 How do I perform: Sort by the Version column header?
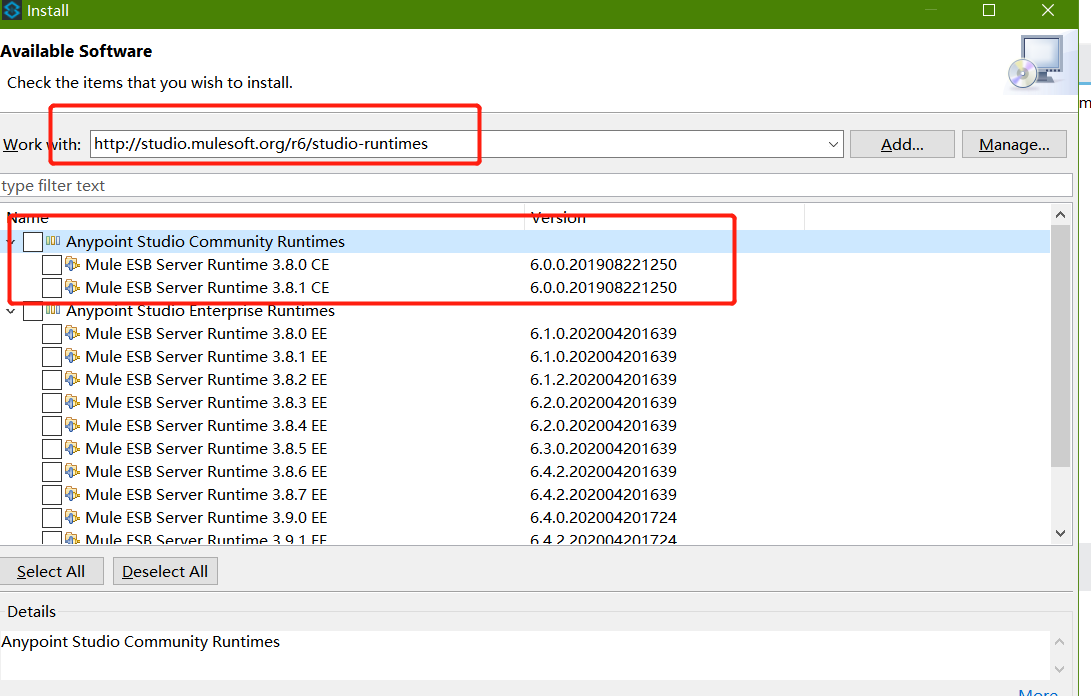tap(664, 217)
